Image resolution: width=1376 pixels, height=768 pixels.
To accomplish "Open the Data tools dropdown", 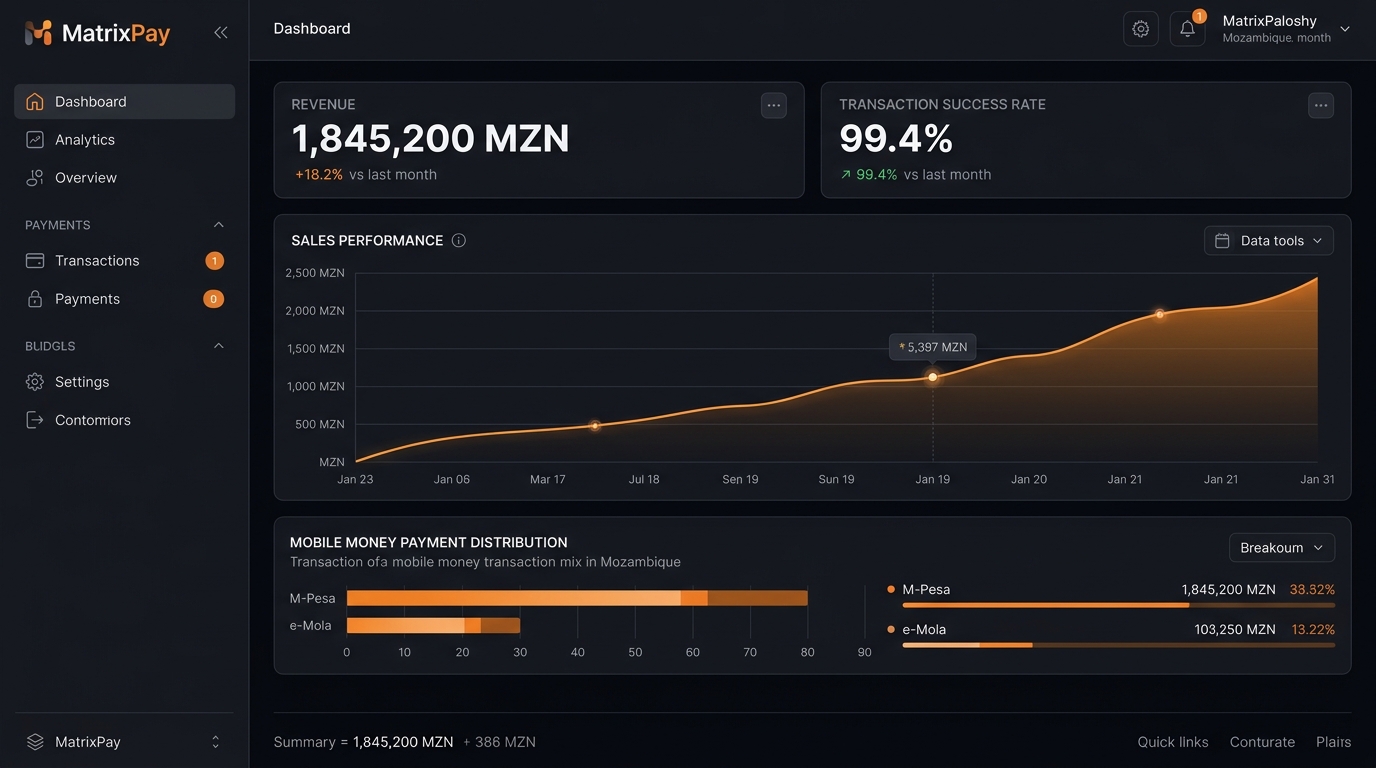I will [x=1269, y=241].
